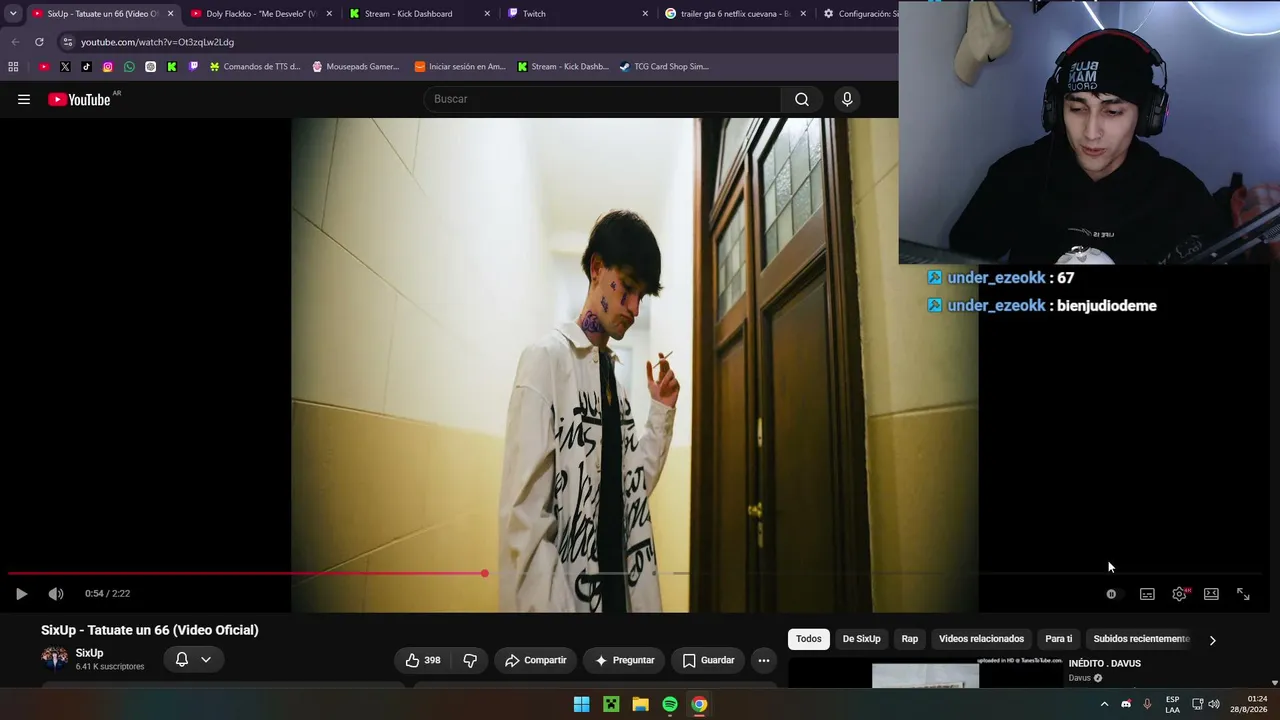The height and width of the screenshot is (720, 1280).
Task: Open the SixUp channel avatar
Action: [x=55, y=658]
